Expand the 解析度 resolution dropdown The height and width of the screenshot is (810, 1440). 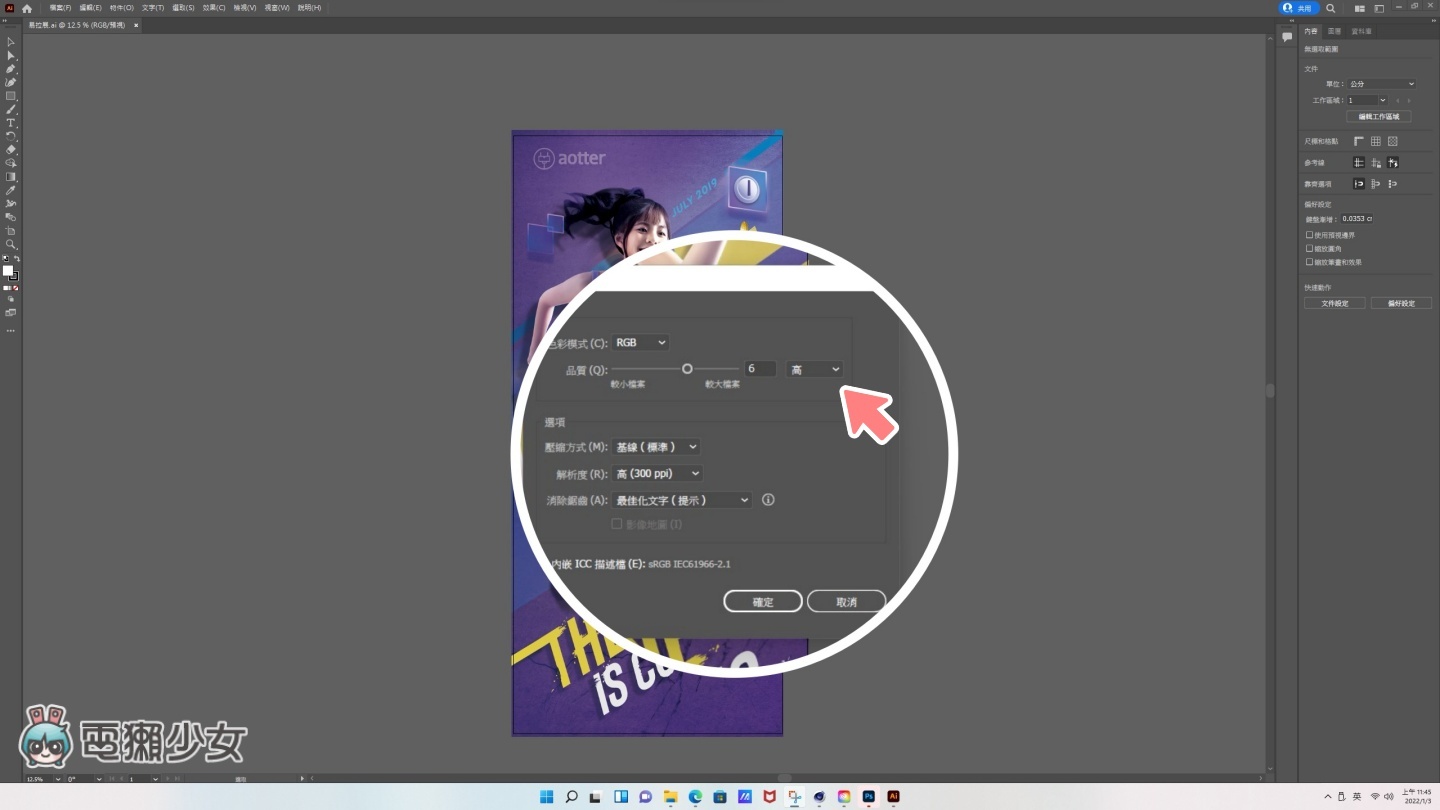pyautogui.click(x=658, y=473)
